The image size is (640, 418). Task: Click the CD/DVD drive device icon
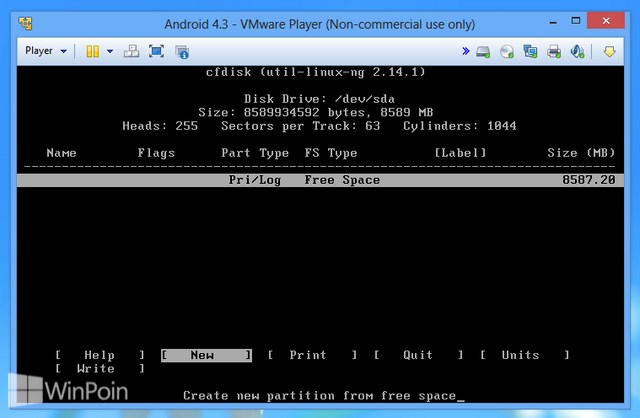click(x=507, y=52)
